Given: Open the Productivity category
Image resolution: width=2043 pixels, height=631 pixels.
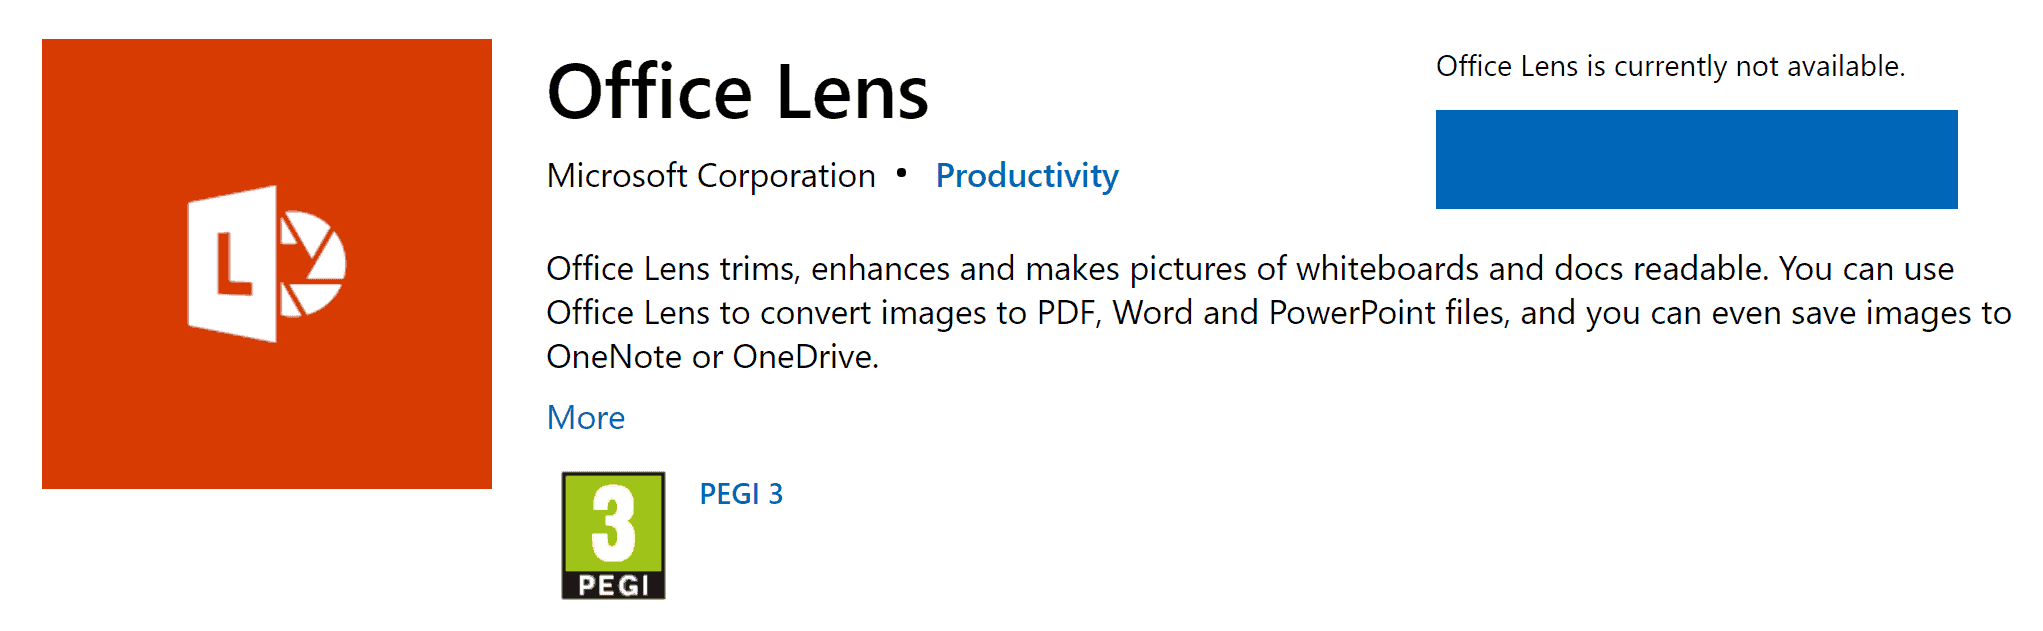Looking at the screenshot, I should tap(1027, 176).
